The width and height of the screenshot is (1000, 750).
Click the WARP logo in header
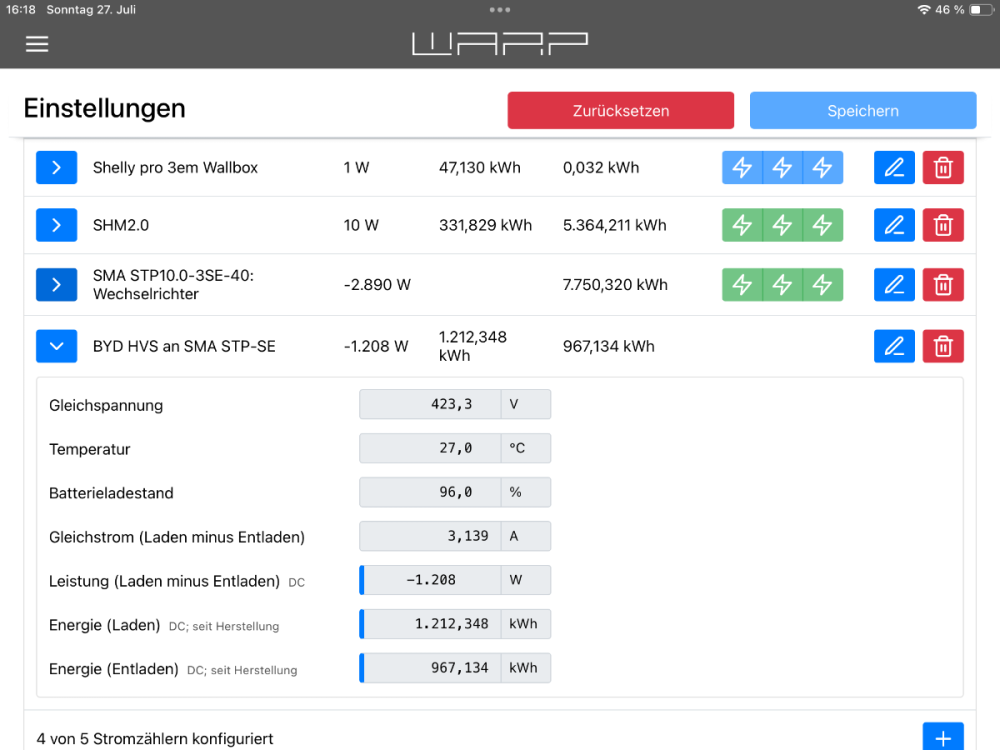click(499, 44)
